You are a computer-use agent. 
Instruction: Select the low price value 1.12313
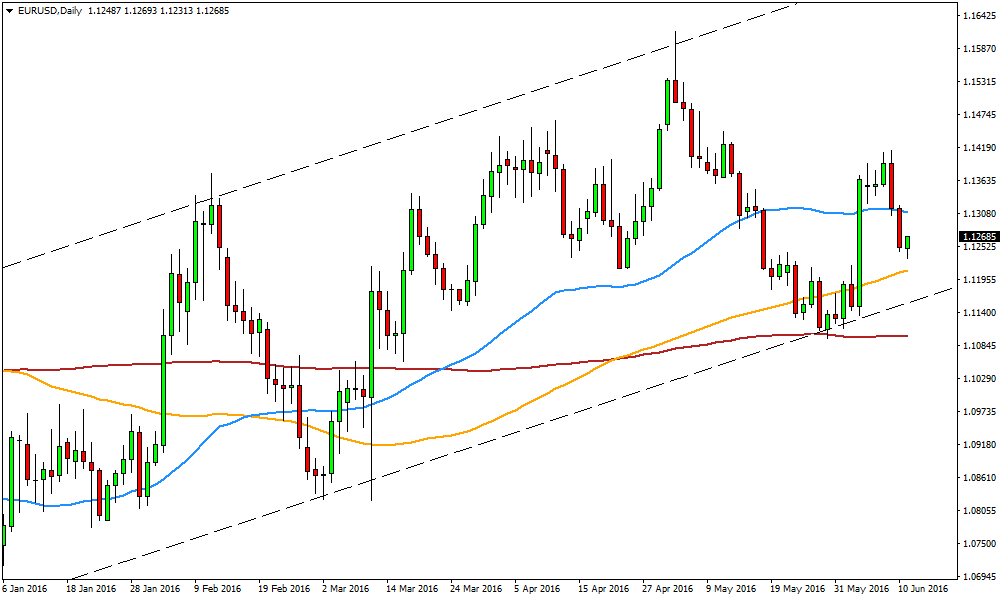pyautogui.click(x=175, y=11)
